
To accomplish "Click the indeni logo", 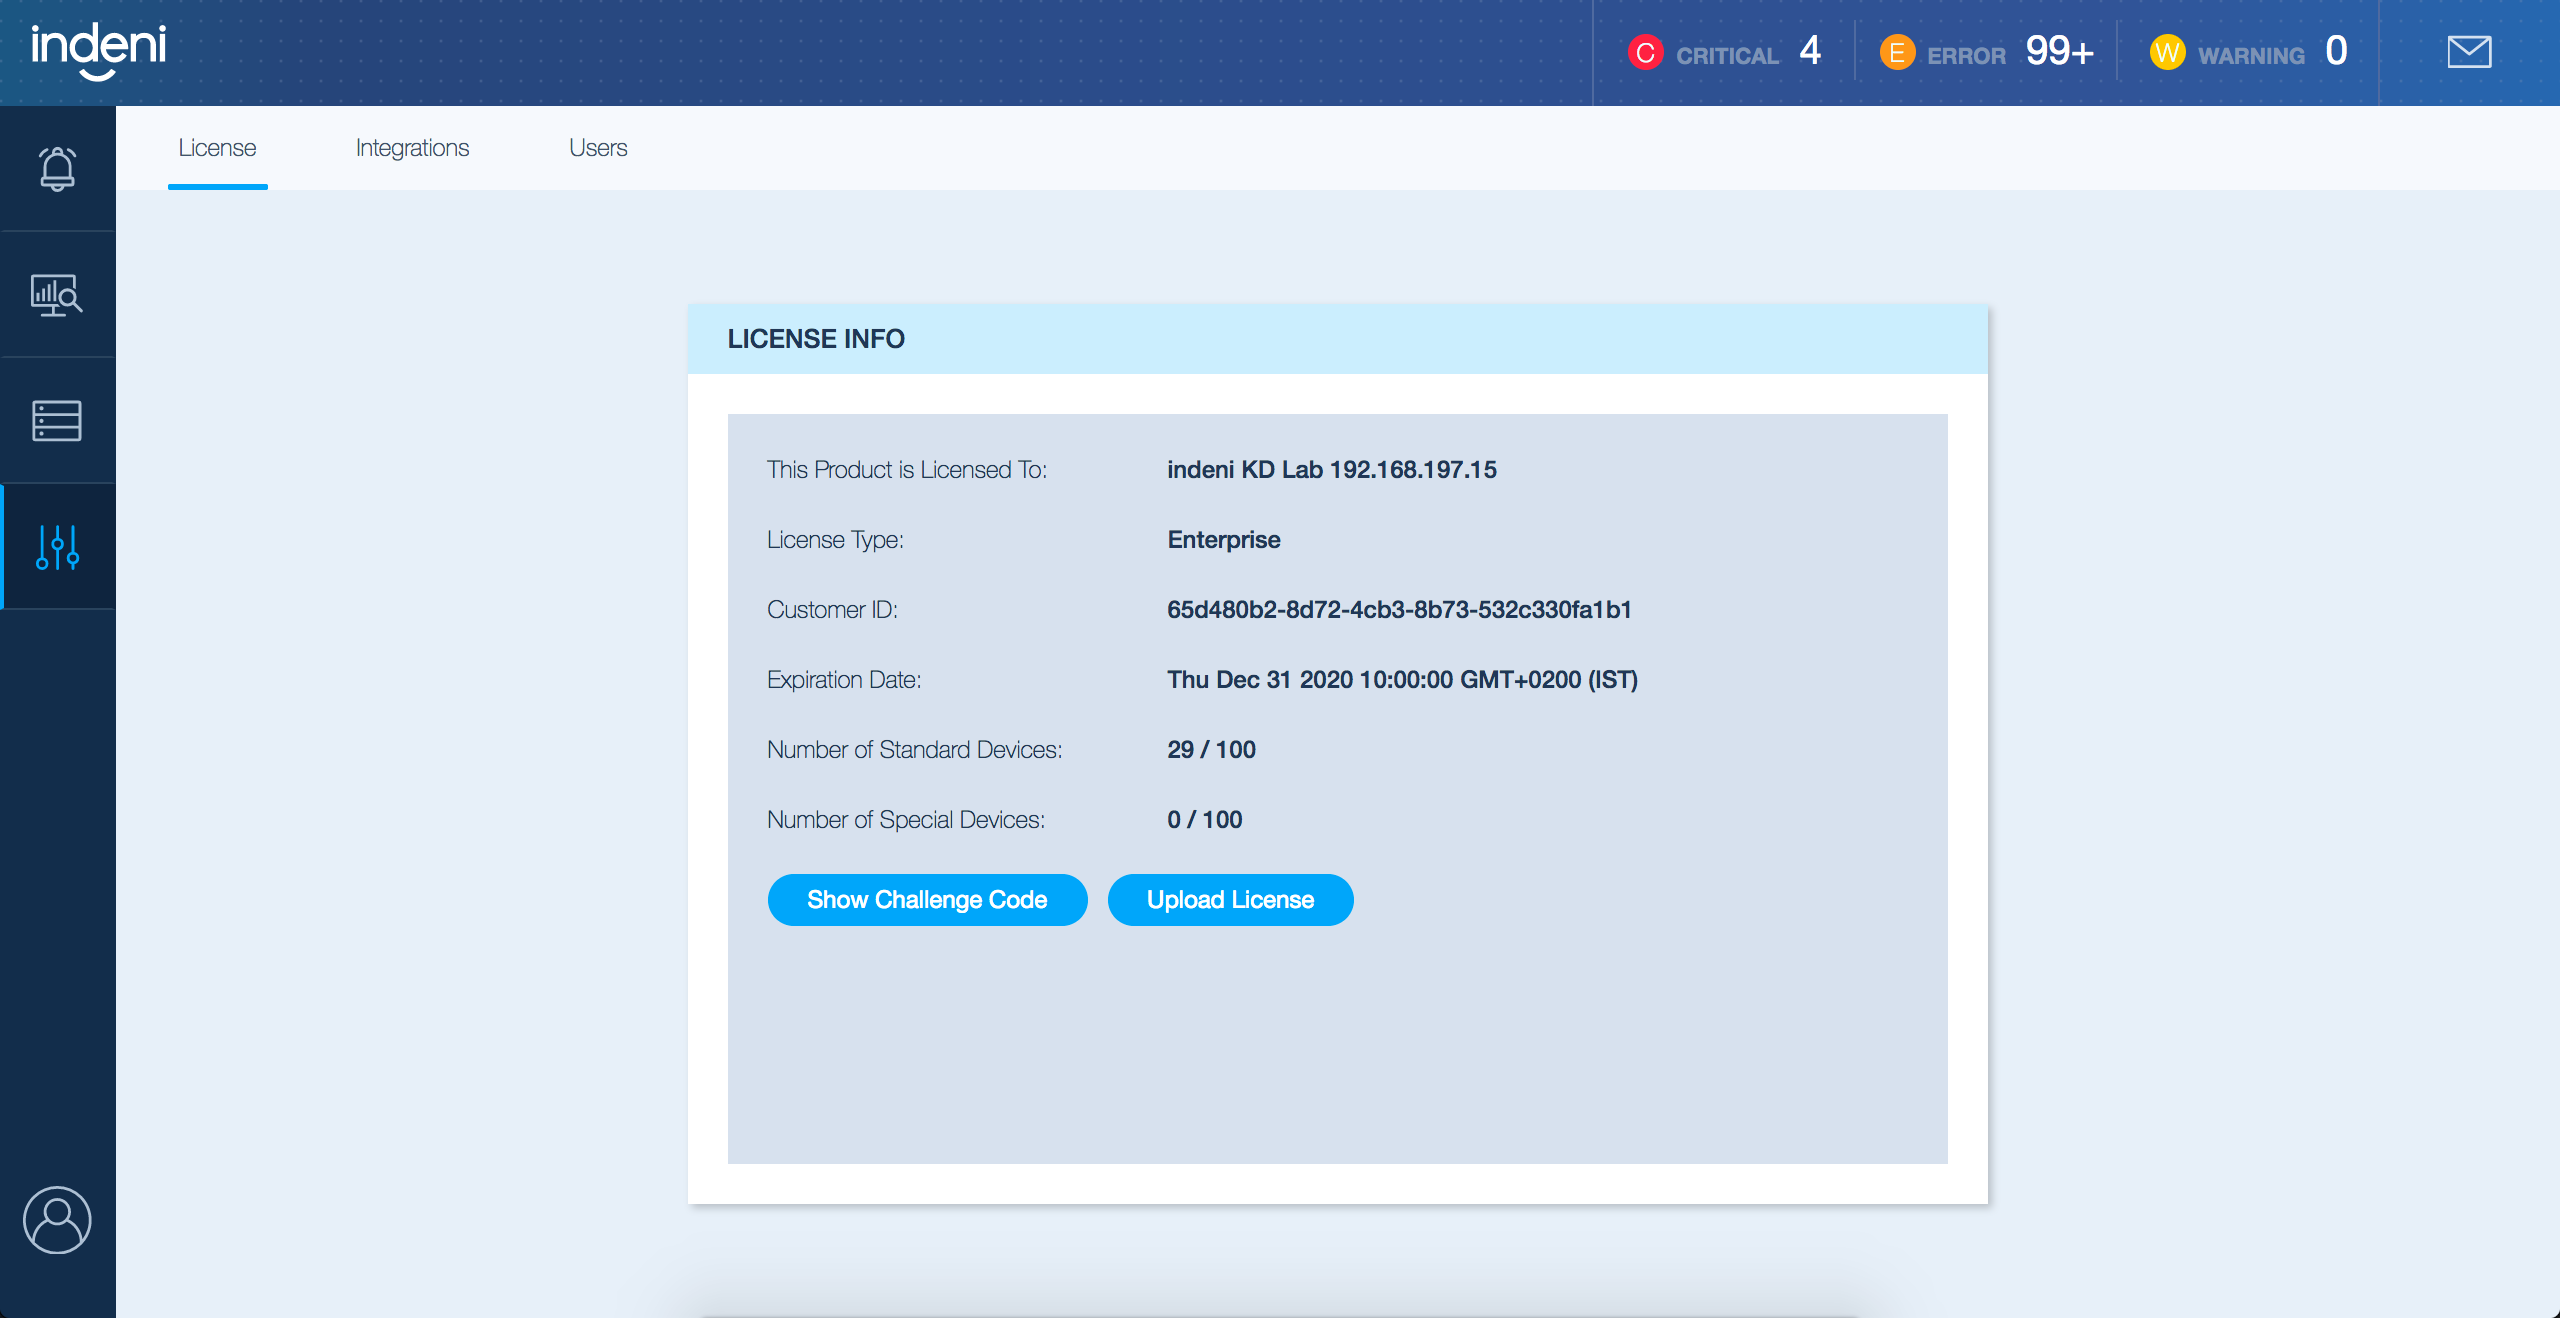I will click(98, 50).
